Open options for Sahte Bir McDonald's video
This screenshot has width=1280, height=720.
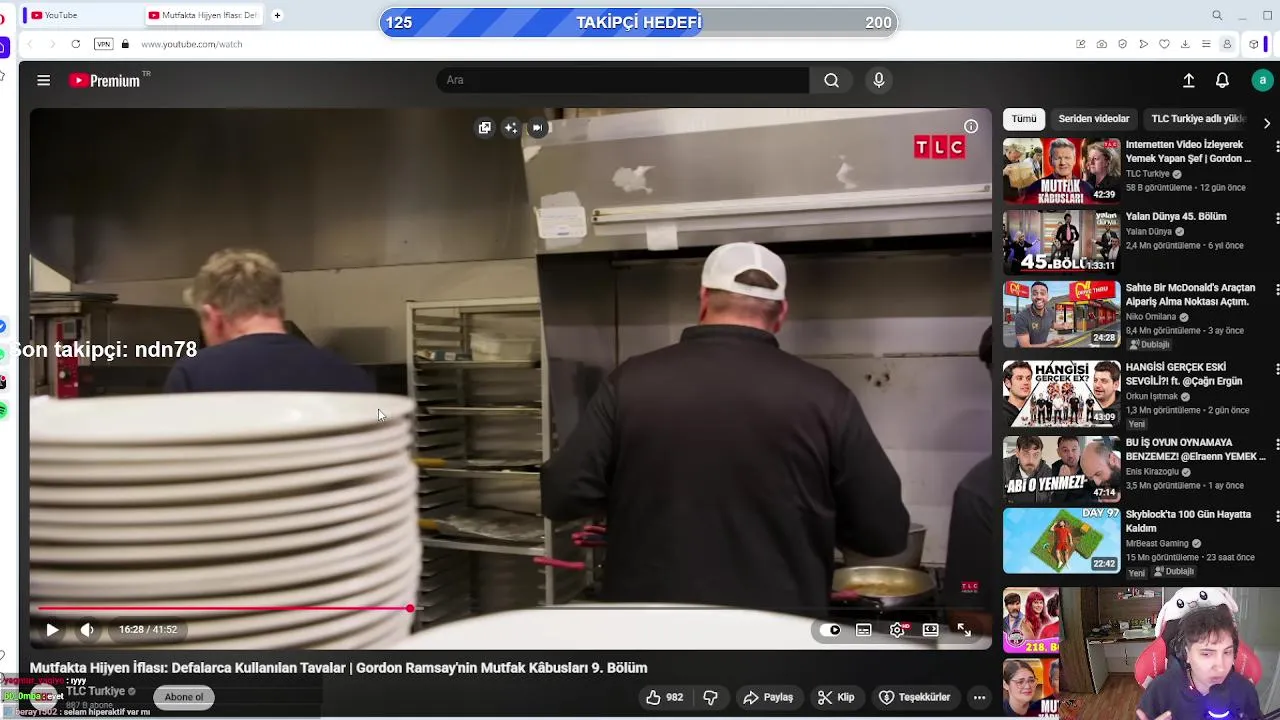tap(1276, 290)
